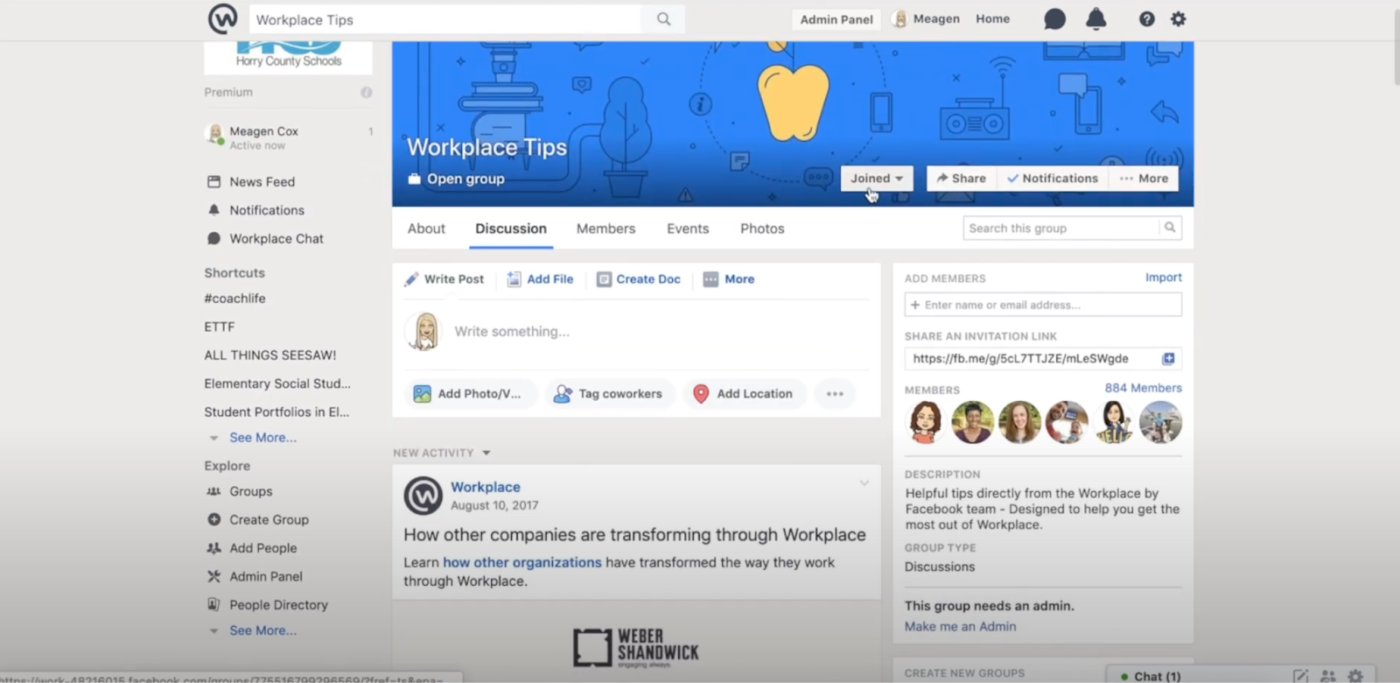
Task: Open the #coachlife shortcut
Action: (235, 299)
